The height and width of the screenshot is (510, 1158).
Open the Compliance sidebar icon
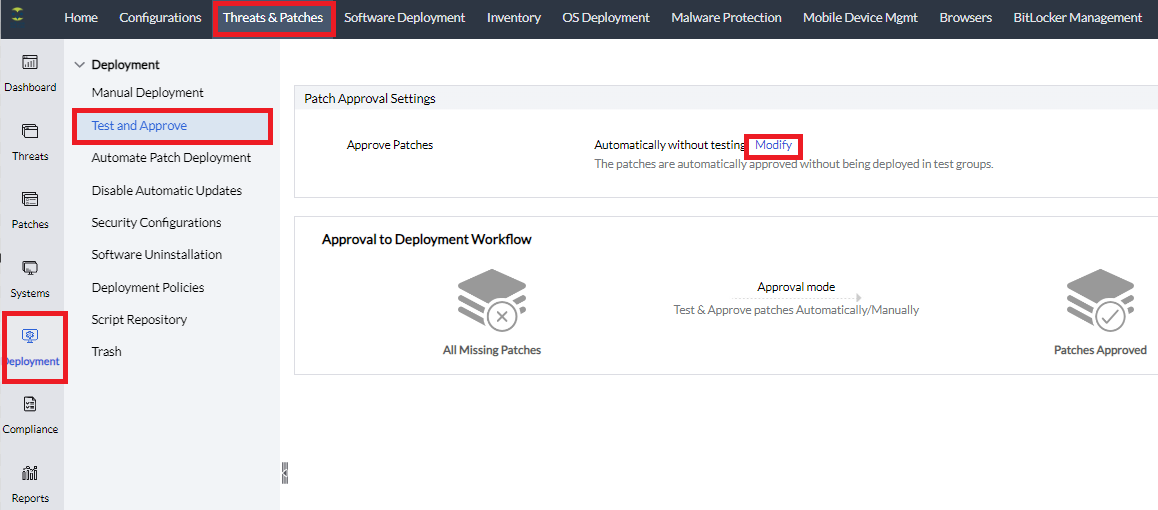coord(30,405)
